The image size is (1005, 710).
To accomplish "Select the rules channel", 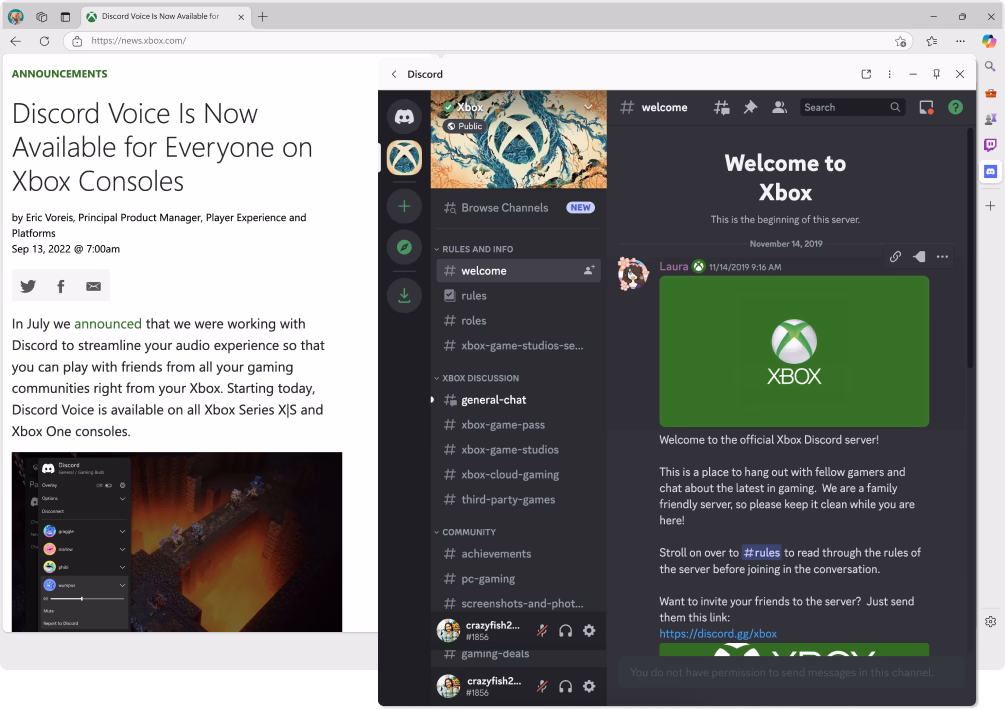I will [519, 296].
